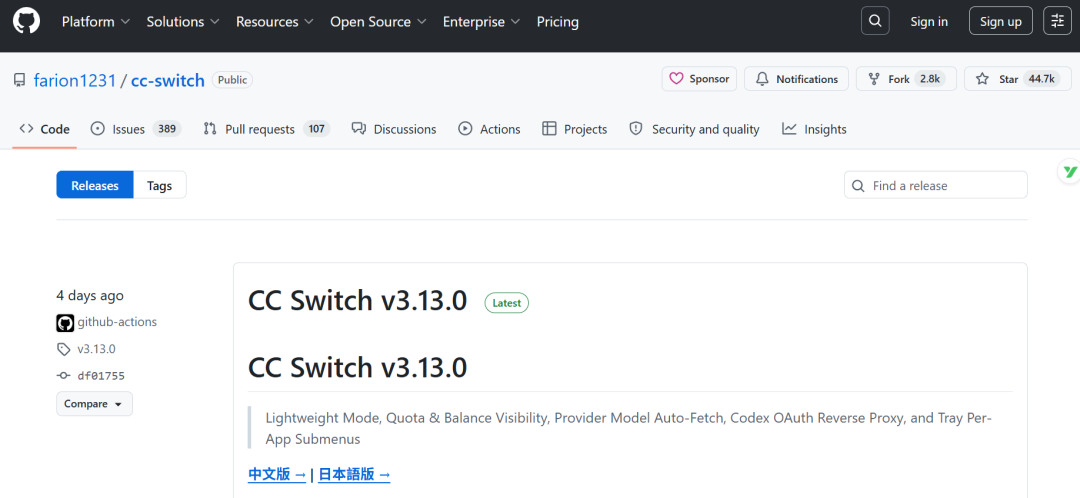The width and height of the screenshot is (1080, 498).
Task: Open the github-actions author link
Action: coord(116,322)
